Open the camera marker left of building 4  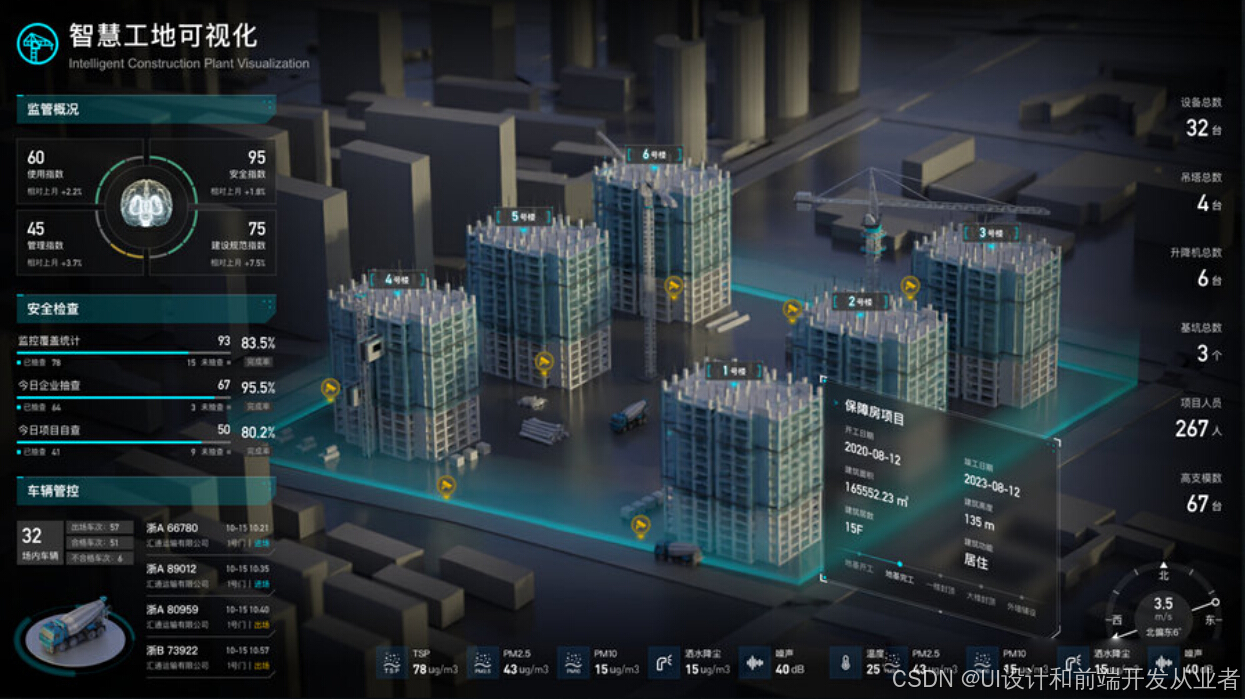point(329,388)
